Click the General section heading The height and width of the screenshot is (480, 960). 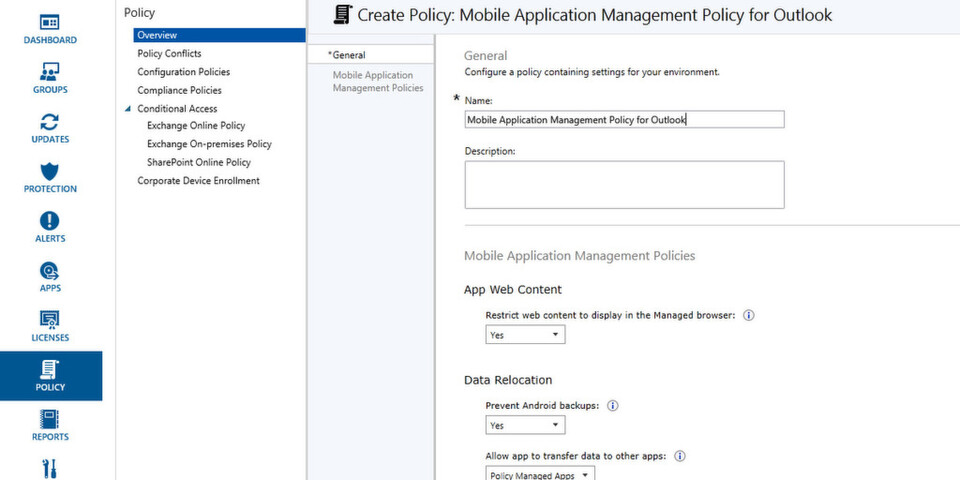tap(486, 56)
